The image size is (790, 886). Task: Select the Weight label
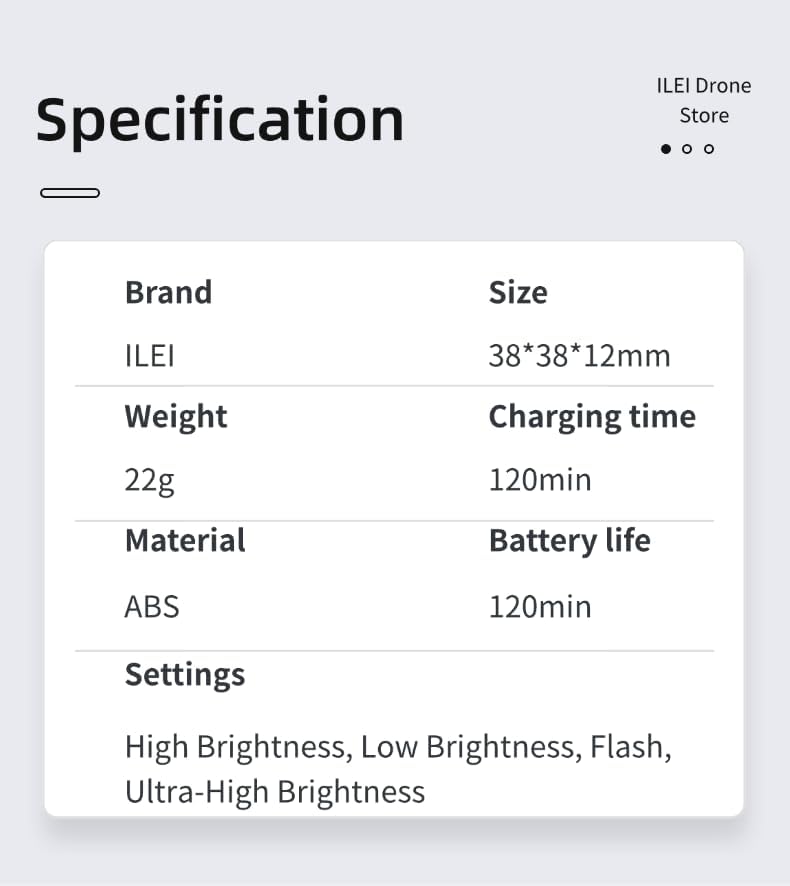coord(176,416)
